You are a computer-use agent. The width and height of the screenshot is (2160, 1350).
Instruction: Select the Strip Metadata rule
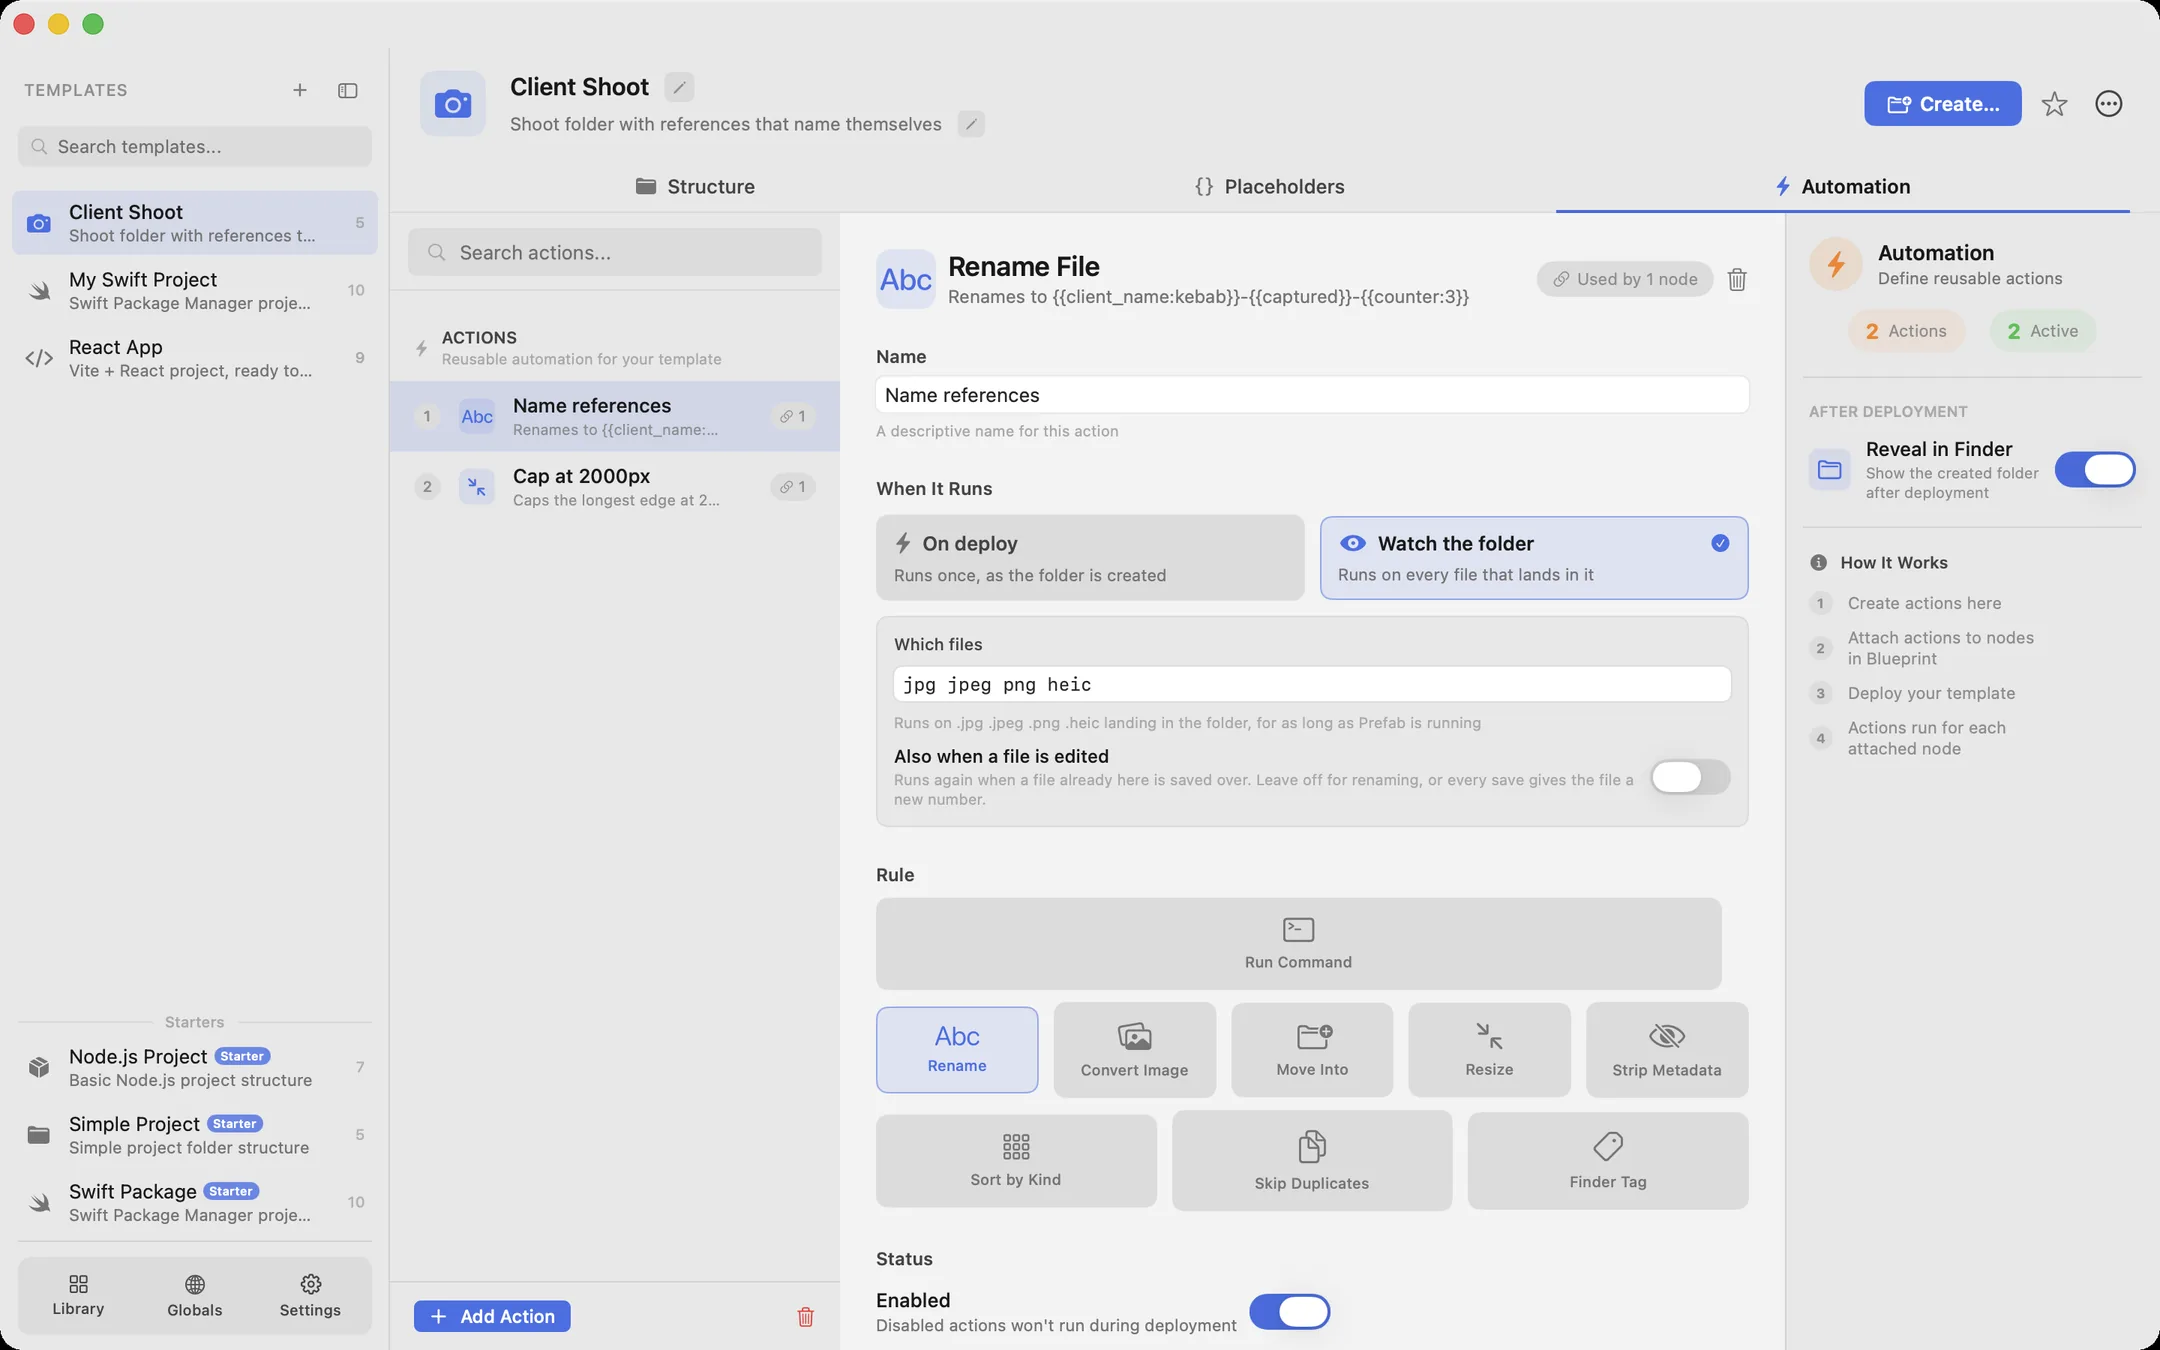[x=1667, y=1050]
